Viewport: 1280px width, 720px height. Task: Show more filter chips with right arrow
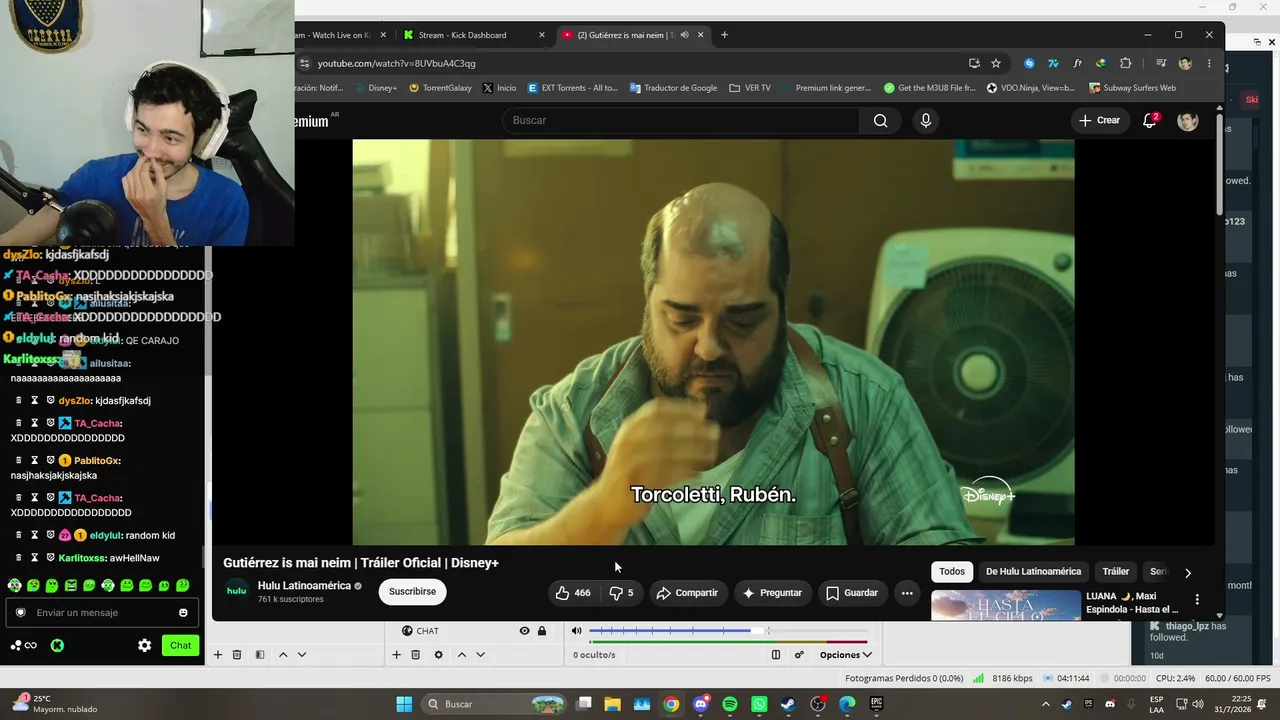point(1187,573)
